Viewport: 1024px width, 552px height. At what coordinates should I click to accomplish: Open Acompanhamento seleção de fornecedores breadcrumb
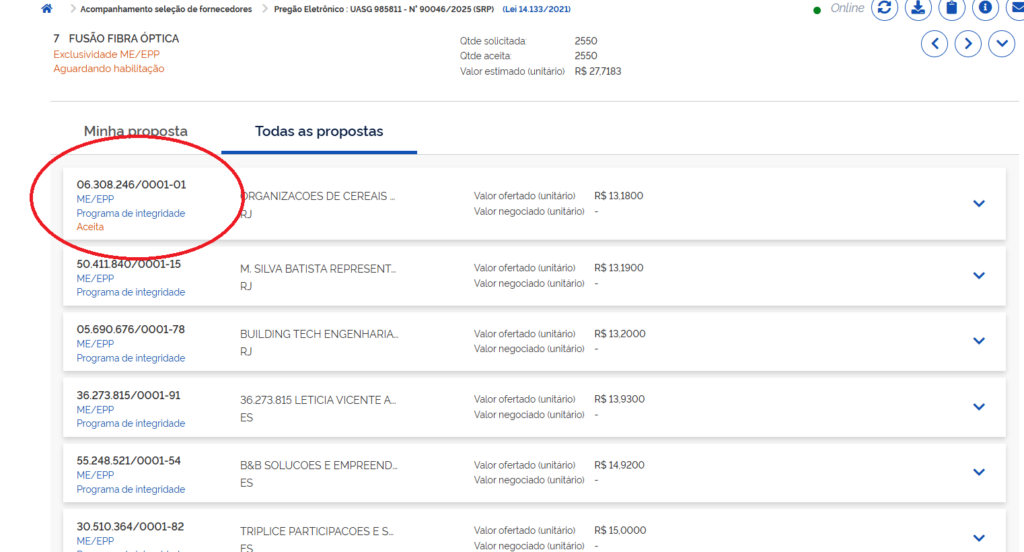coord(166,9)
